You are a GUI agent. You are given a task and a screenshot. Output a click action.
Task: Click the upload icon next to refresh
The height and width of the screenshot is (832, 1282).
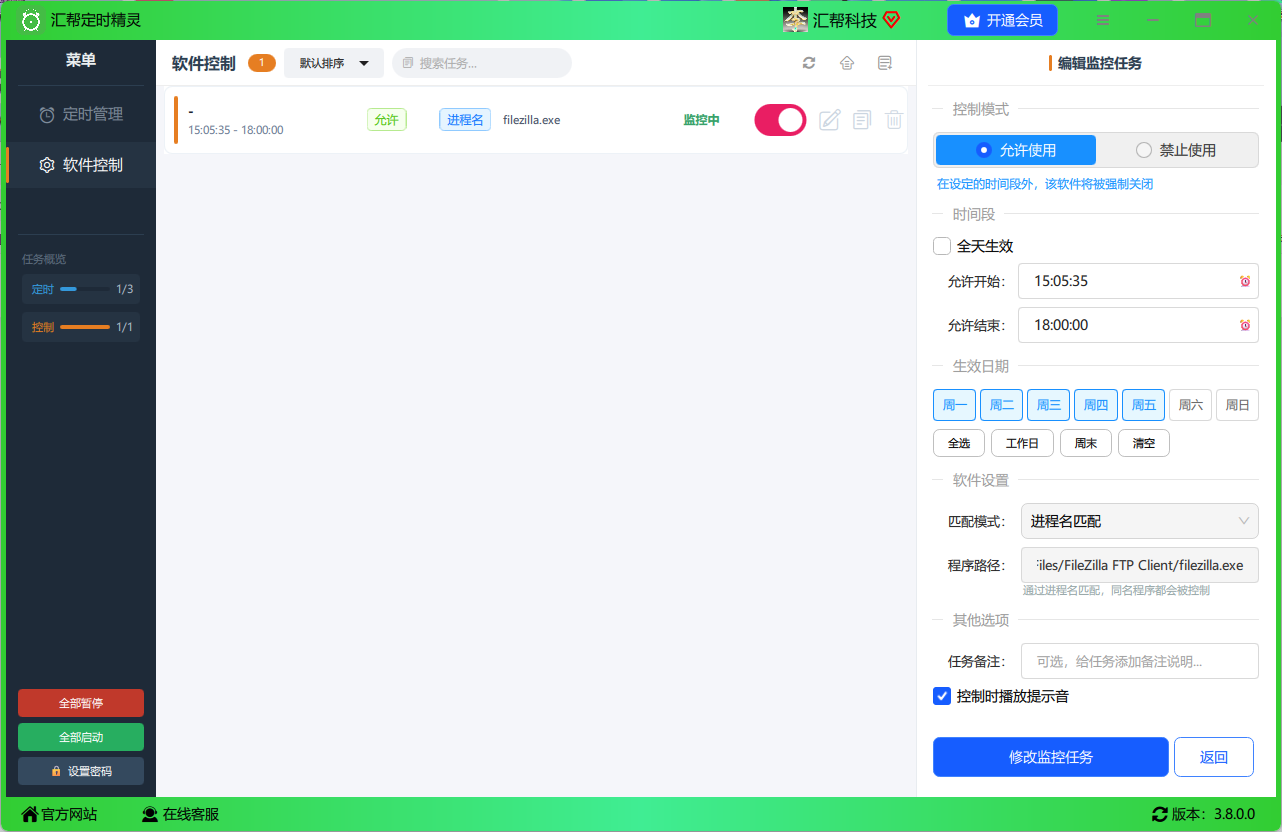click(847, 63)
